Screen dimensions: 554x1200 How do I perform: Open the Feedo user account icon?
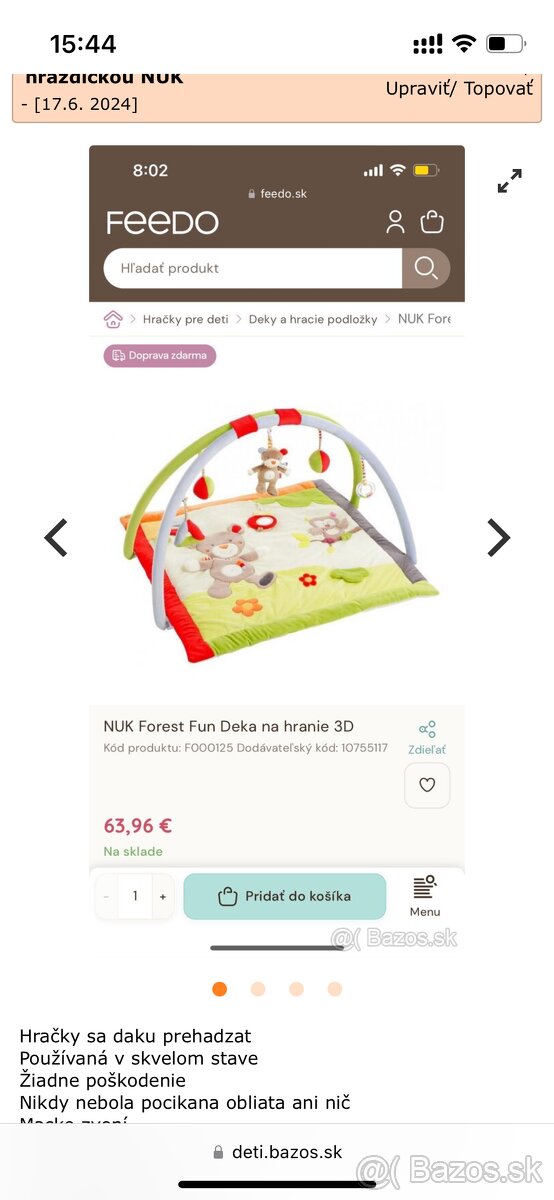coord(395,222)
